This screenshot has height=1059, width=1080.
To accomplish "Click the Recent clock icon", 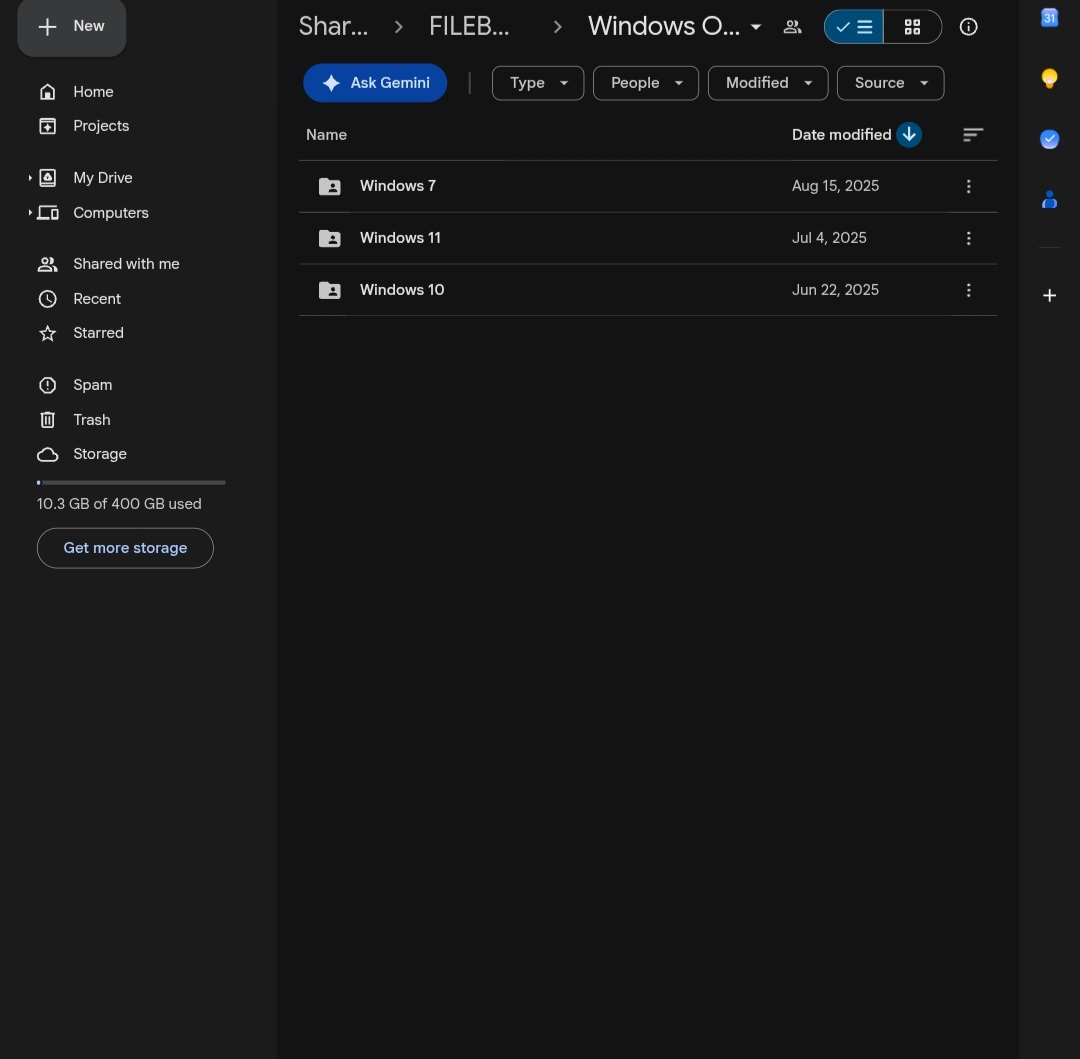I will coord(48,299).
